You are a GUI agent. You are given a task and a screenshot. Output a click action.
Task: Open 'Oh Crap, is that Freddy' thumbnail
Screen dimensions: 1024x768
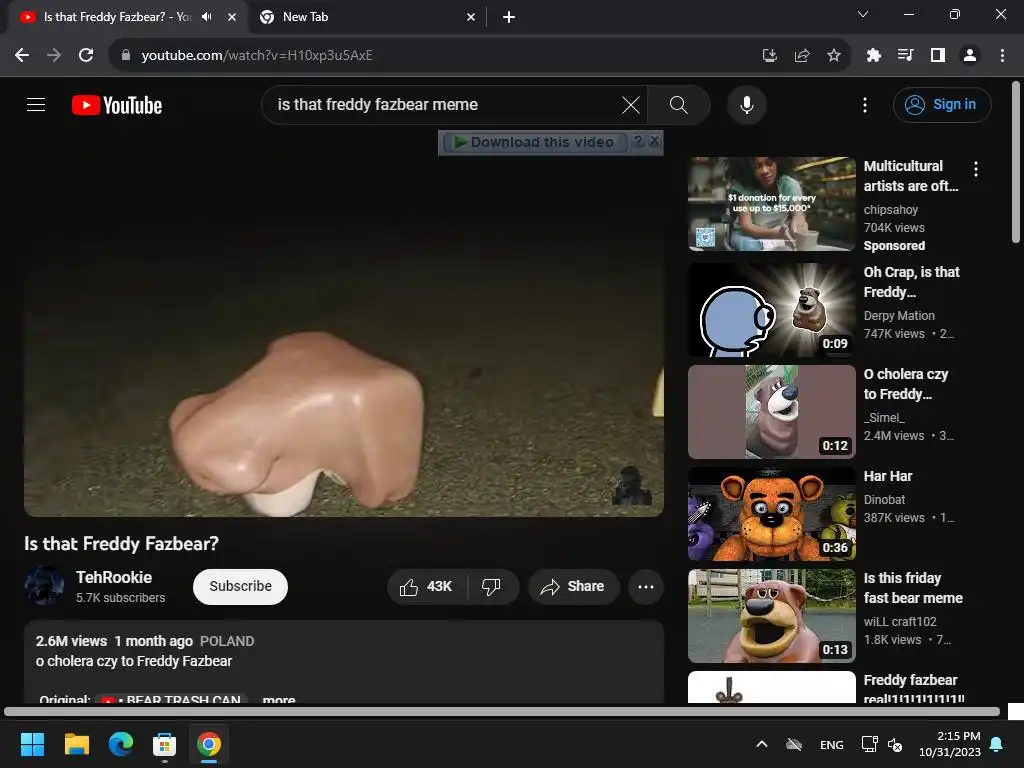click(x=771, y=310)
